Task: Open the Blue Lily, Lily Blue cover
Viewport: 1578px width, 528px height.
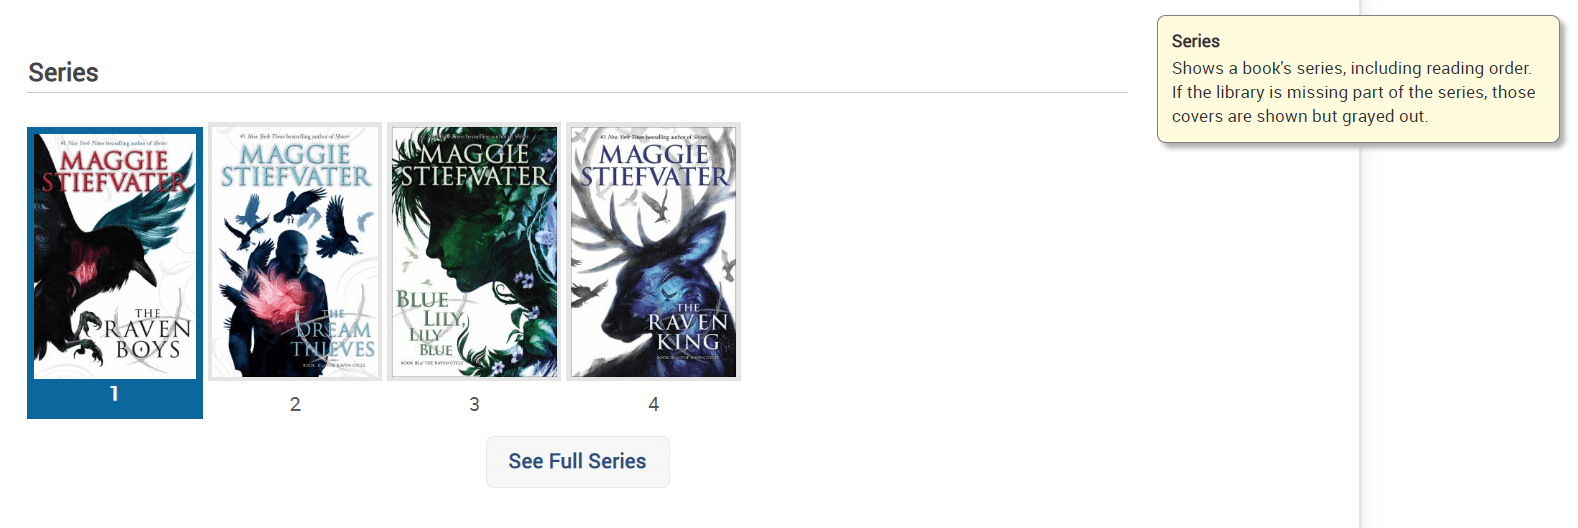Action: pos(474,251)
